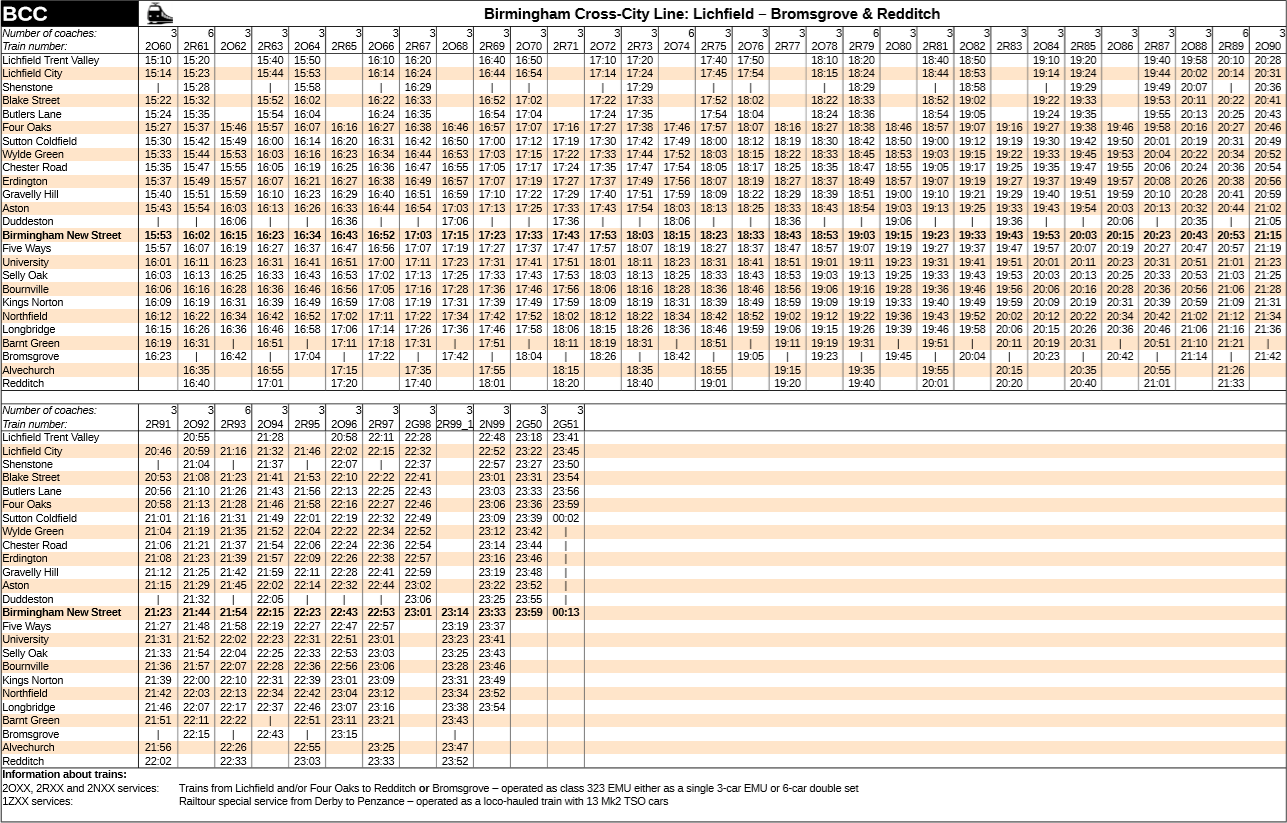Click train number 2R85
The image size is (1287, 823).
(1083, 47)
